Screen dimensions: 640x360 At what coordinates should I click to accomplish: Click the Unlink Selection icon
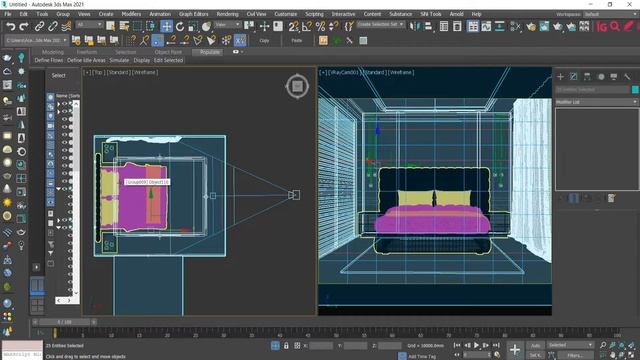click(x=53, y=27)
